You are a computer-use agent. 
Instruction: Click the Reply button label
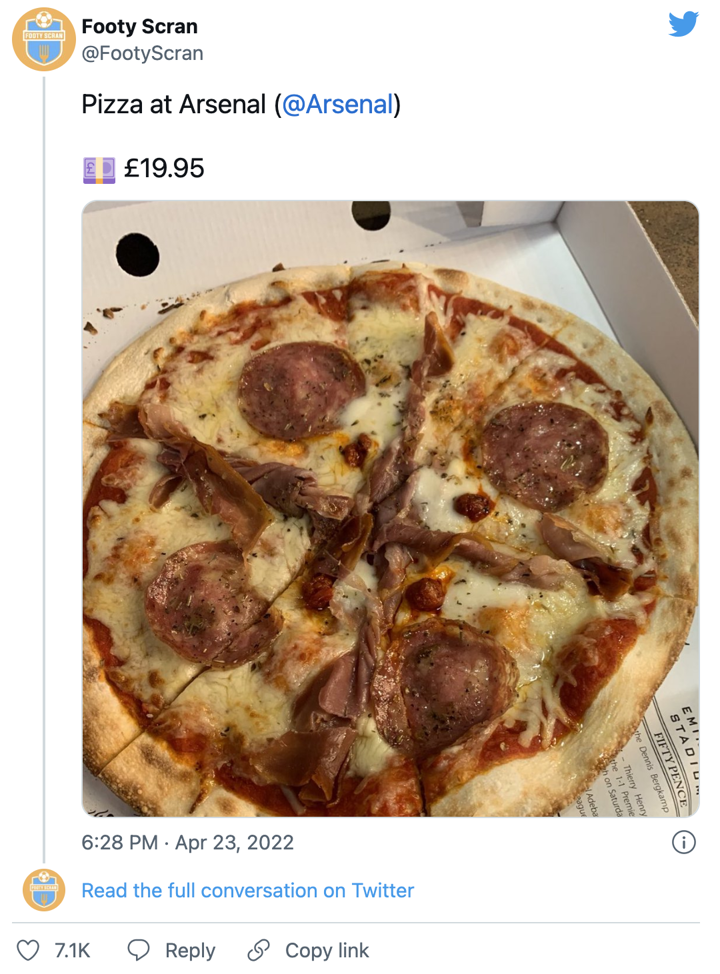coord(190,950)
